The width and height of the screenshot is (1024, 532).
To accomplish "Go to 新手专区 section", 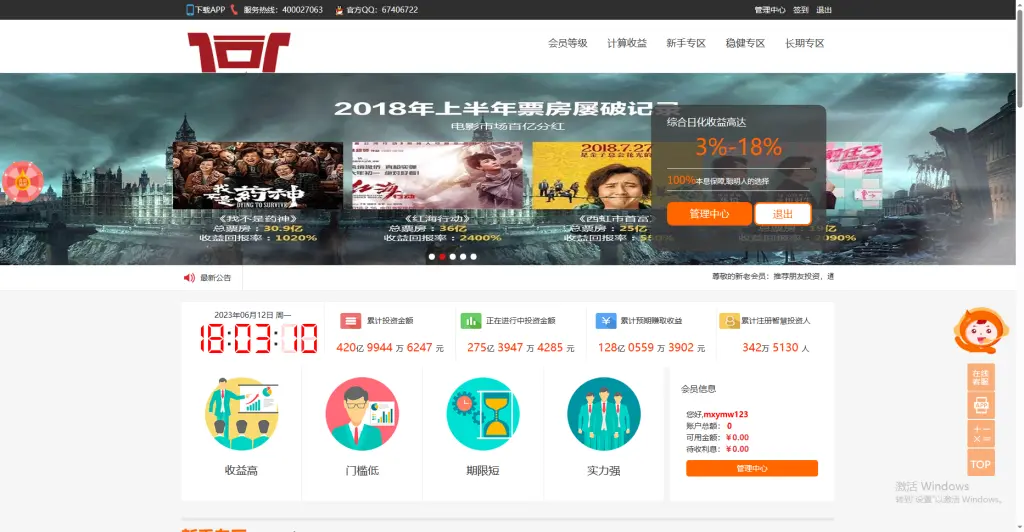I will (x=686, y=44).
